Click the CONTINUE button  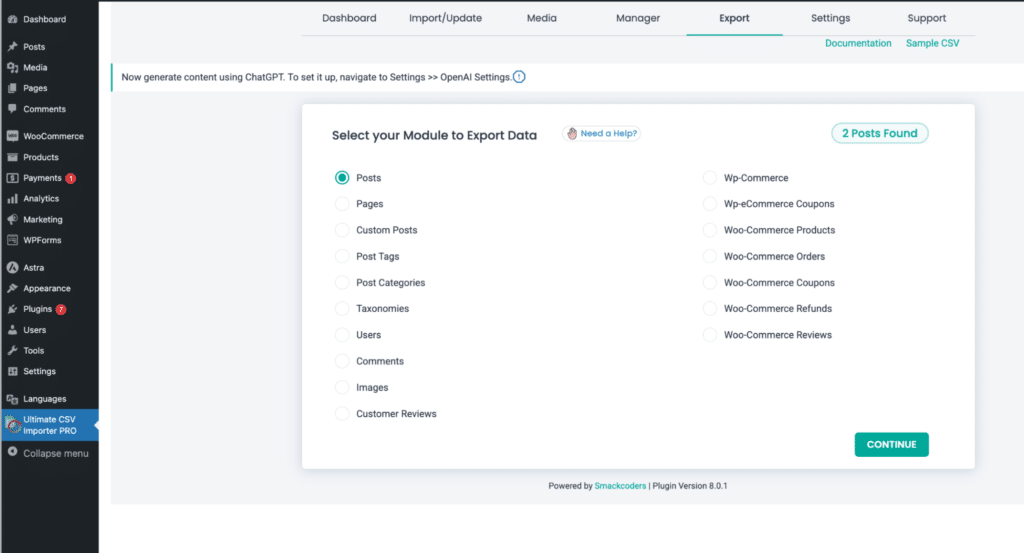tap(891, 445)
